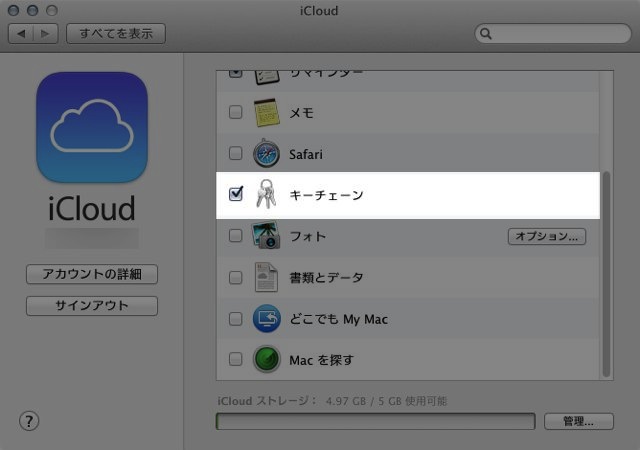This screenshot has height=450, width=640.
Task: Uncheck the キーチェーン checkbox
Action: point(236,194)
